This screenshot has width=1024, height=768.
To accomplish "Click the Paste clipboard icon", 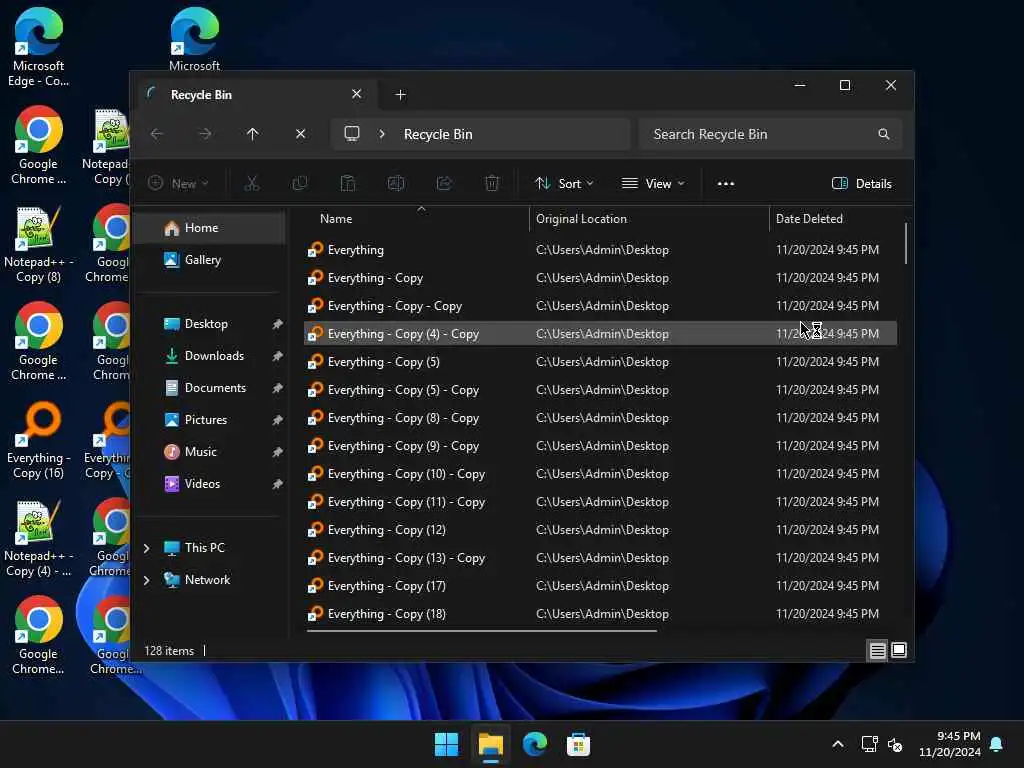I will click(x=348, y=184).
